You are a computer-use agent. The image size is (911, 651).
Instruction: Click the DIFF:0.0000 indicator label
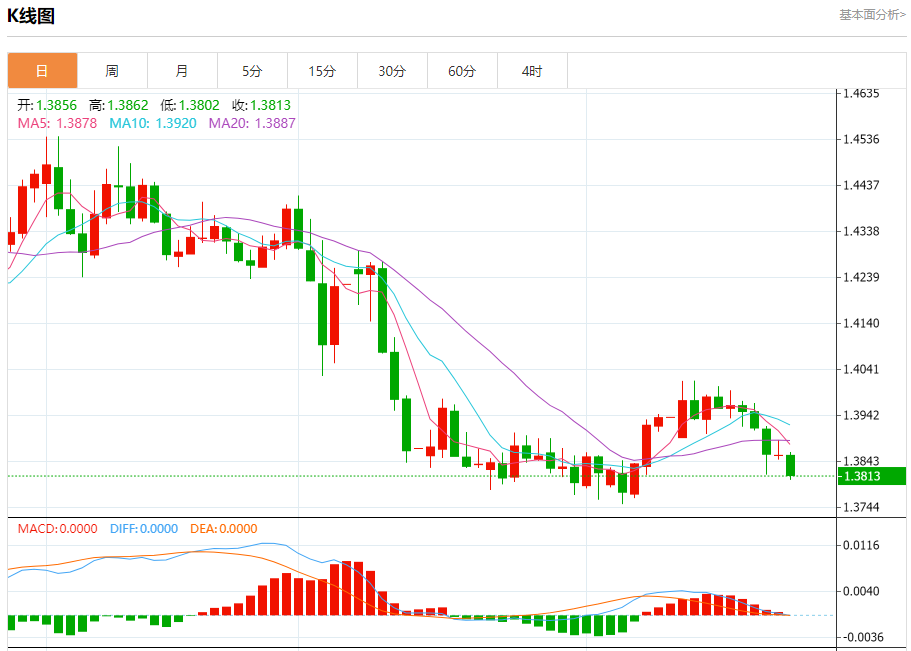144,528
